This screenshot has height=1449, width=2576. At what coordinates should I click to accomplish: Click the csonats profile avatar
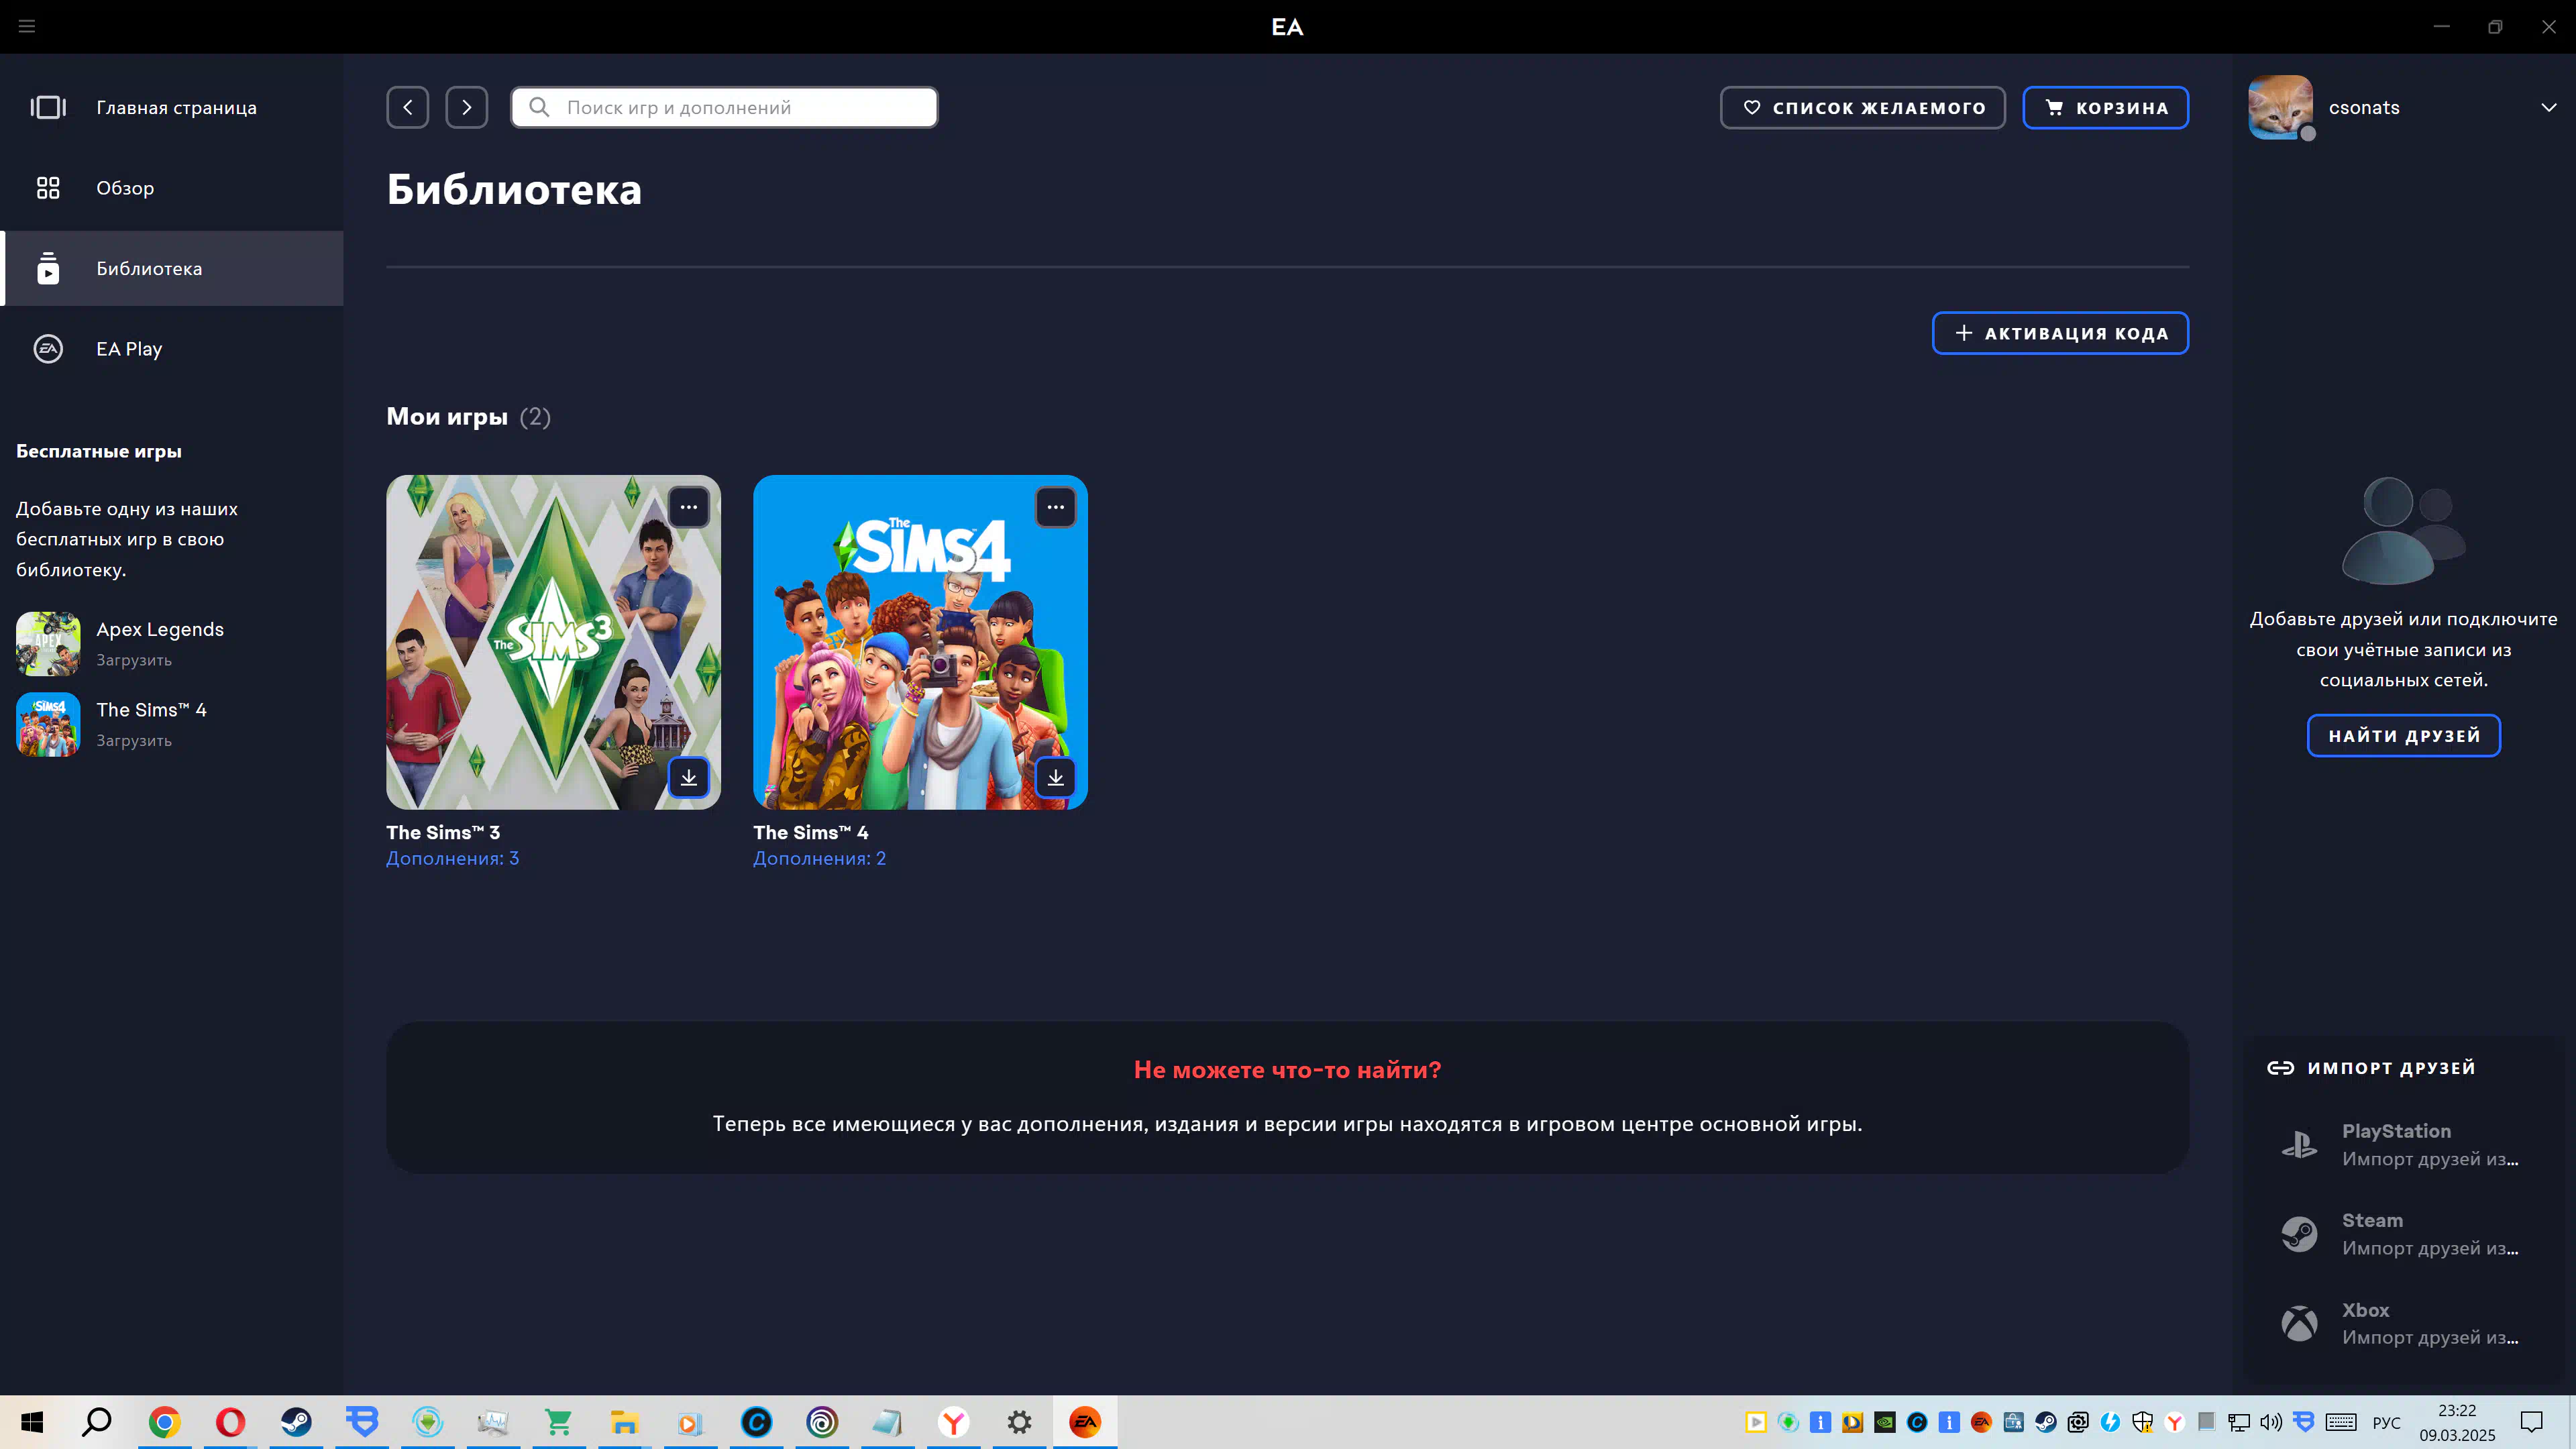click(2281, 107)
